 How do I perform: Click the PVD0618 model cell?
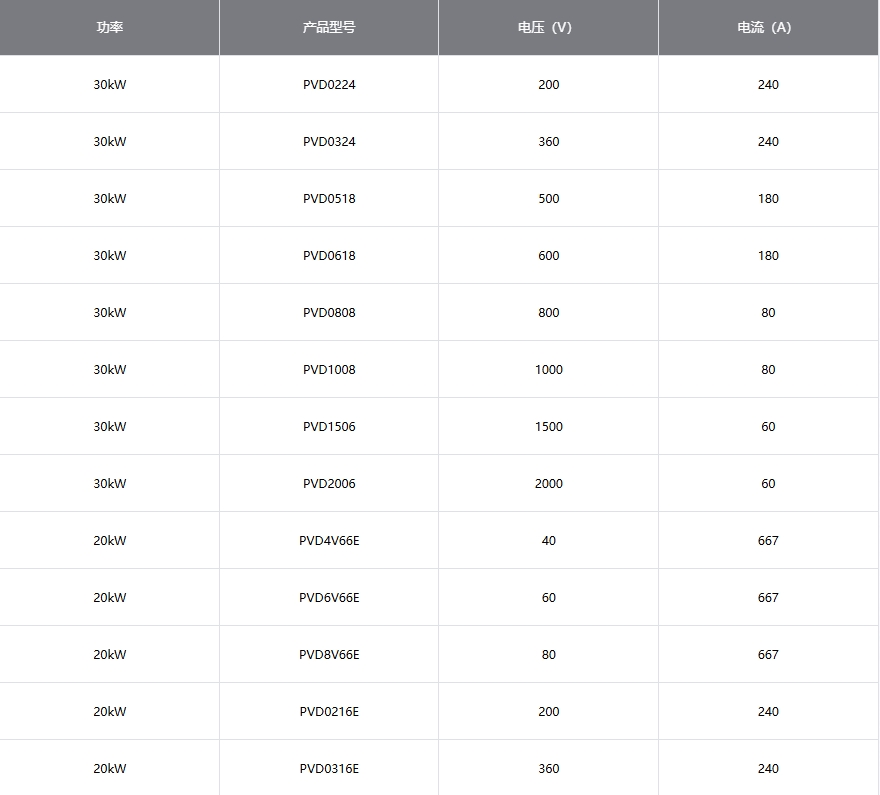329,256
